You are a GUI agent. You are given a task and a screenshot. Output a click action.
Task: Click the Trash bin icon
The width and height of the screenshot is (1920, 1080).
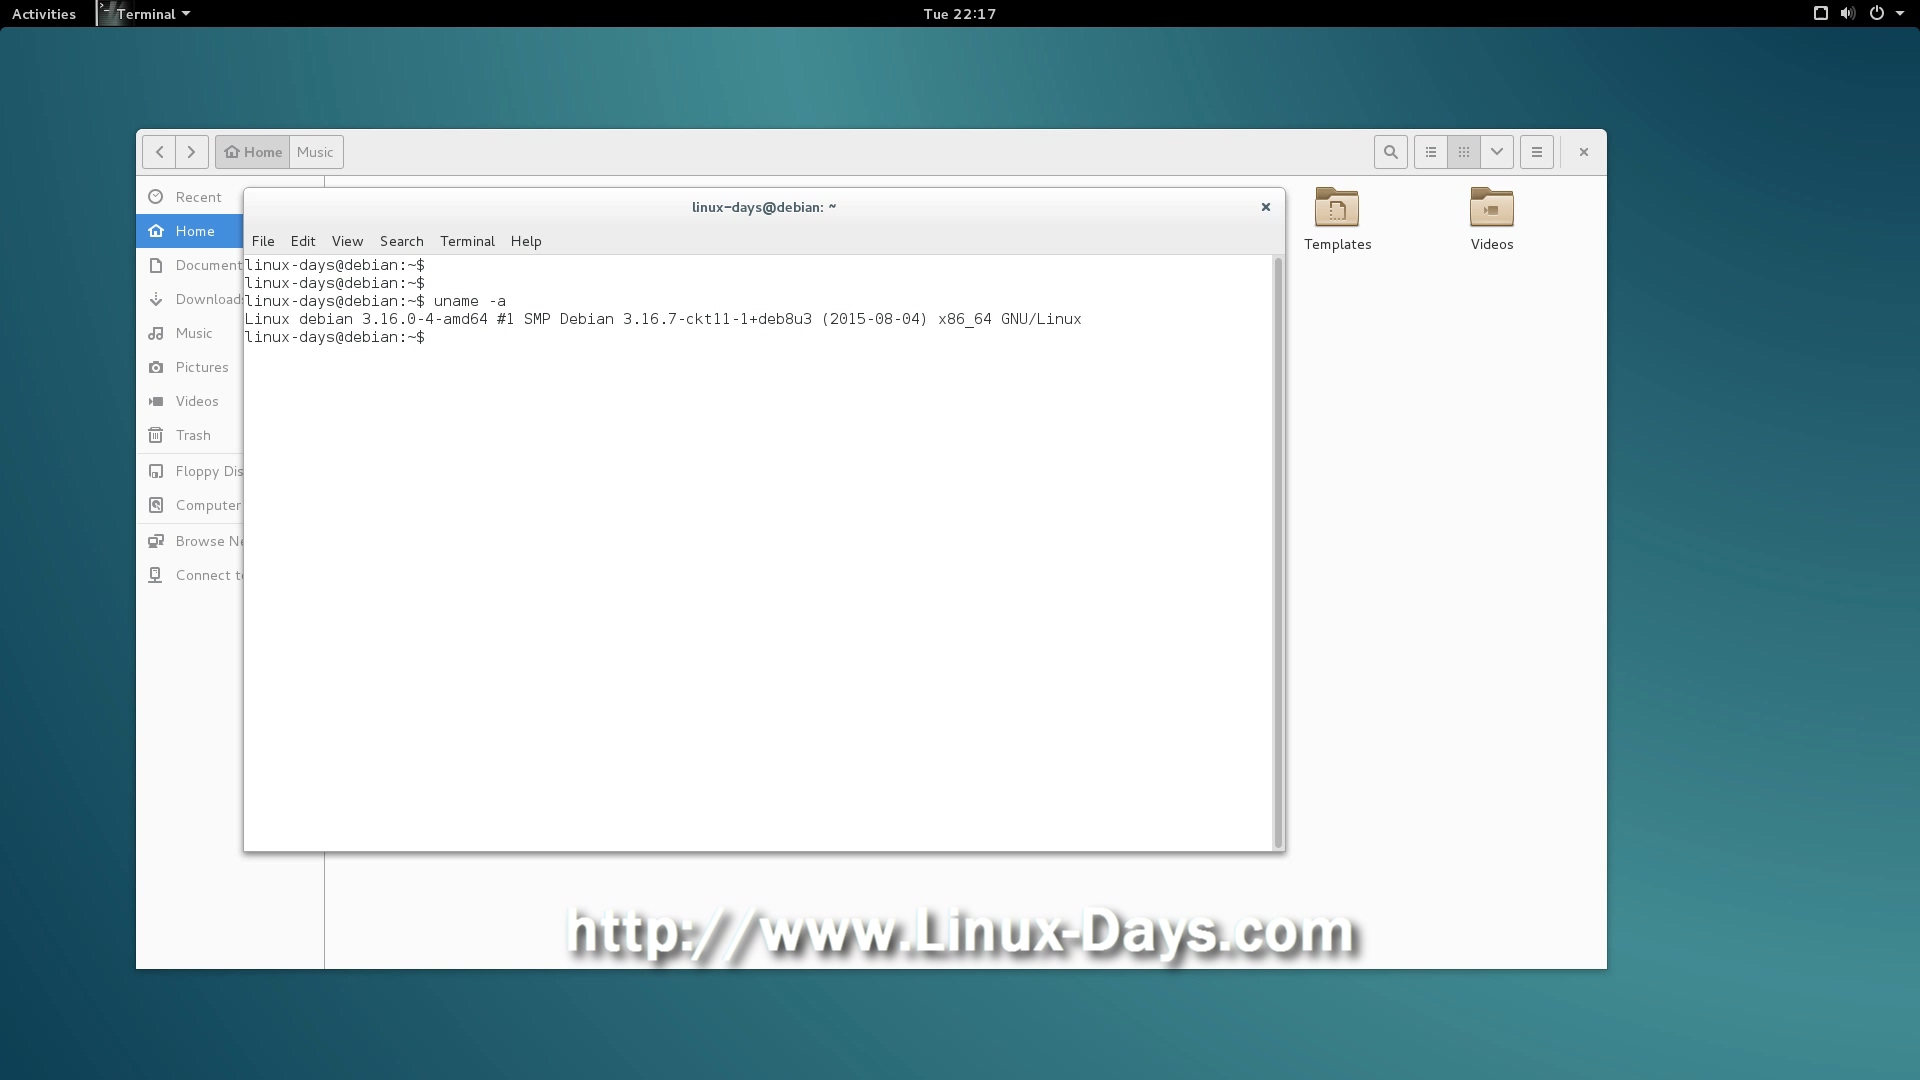click(156, 435)
